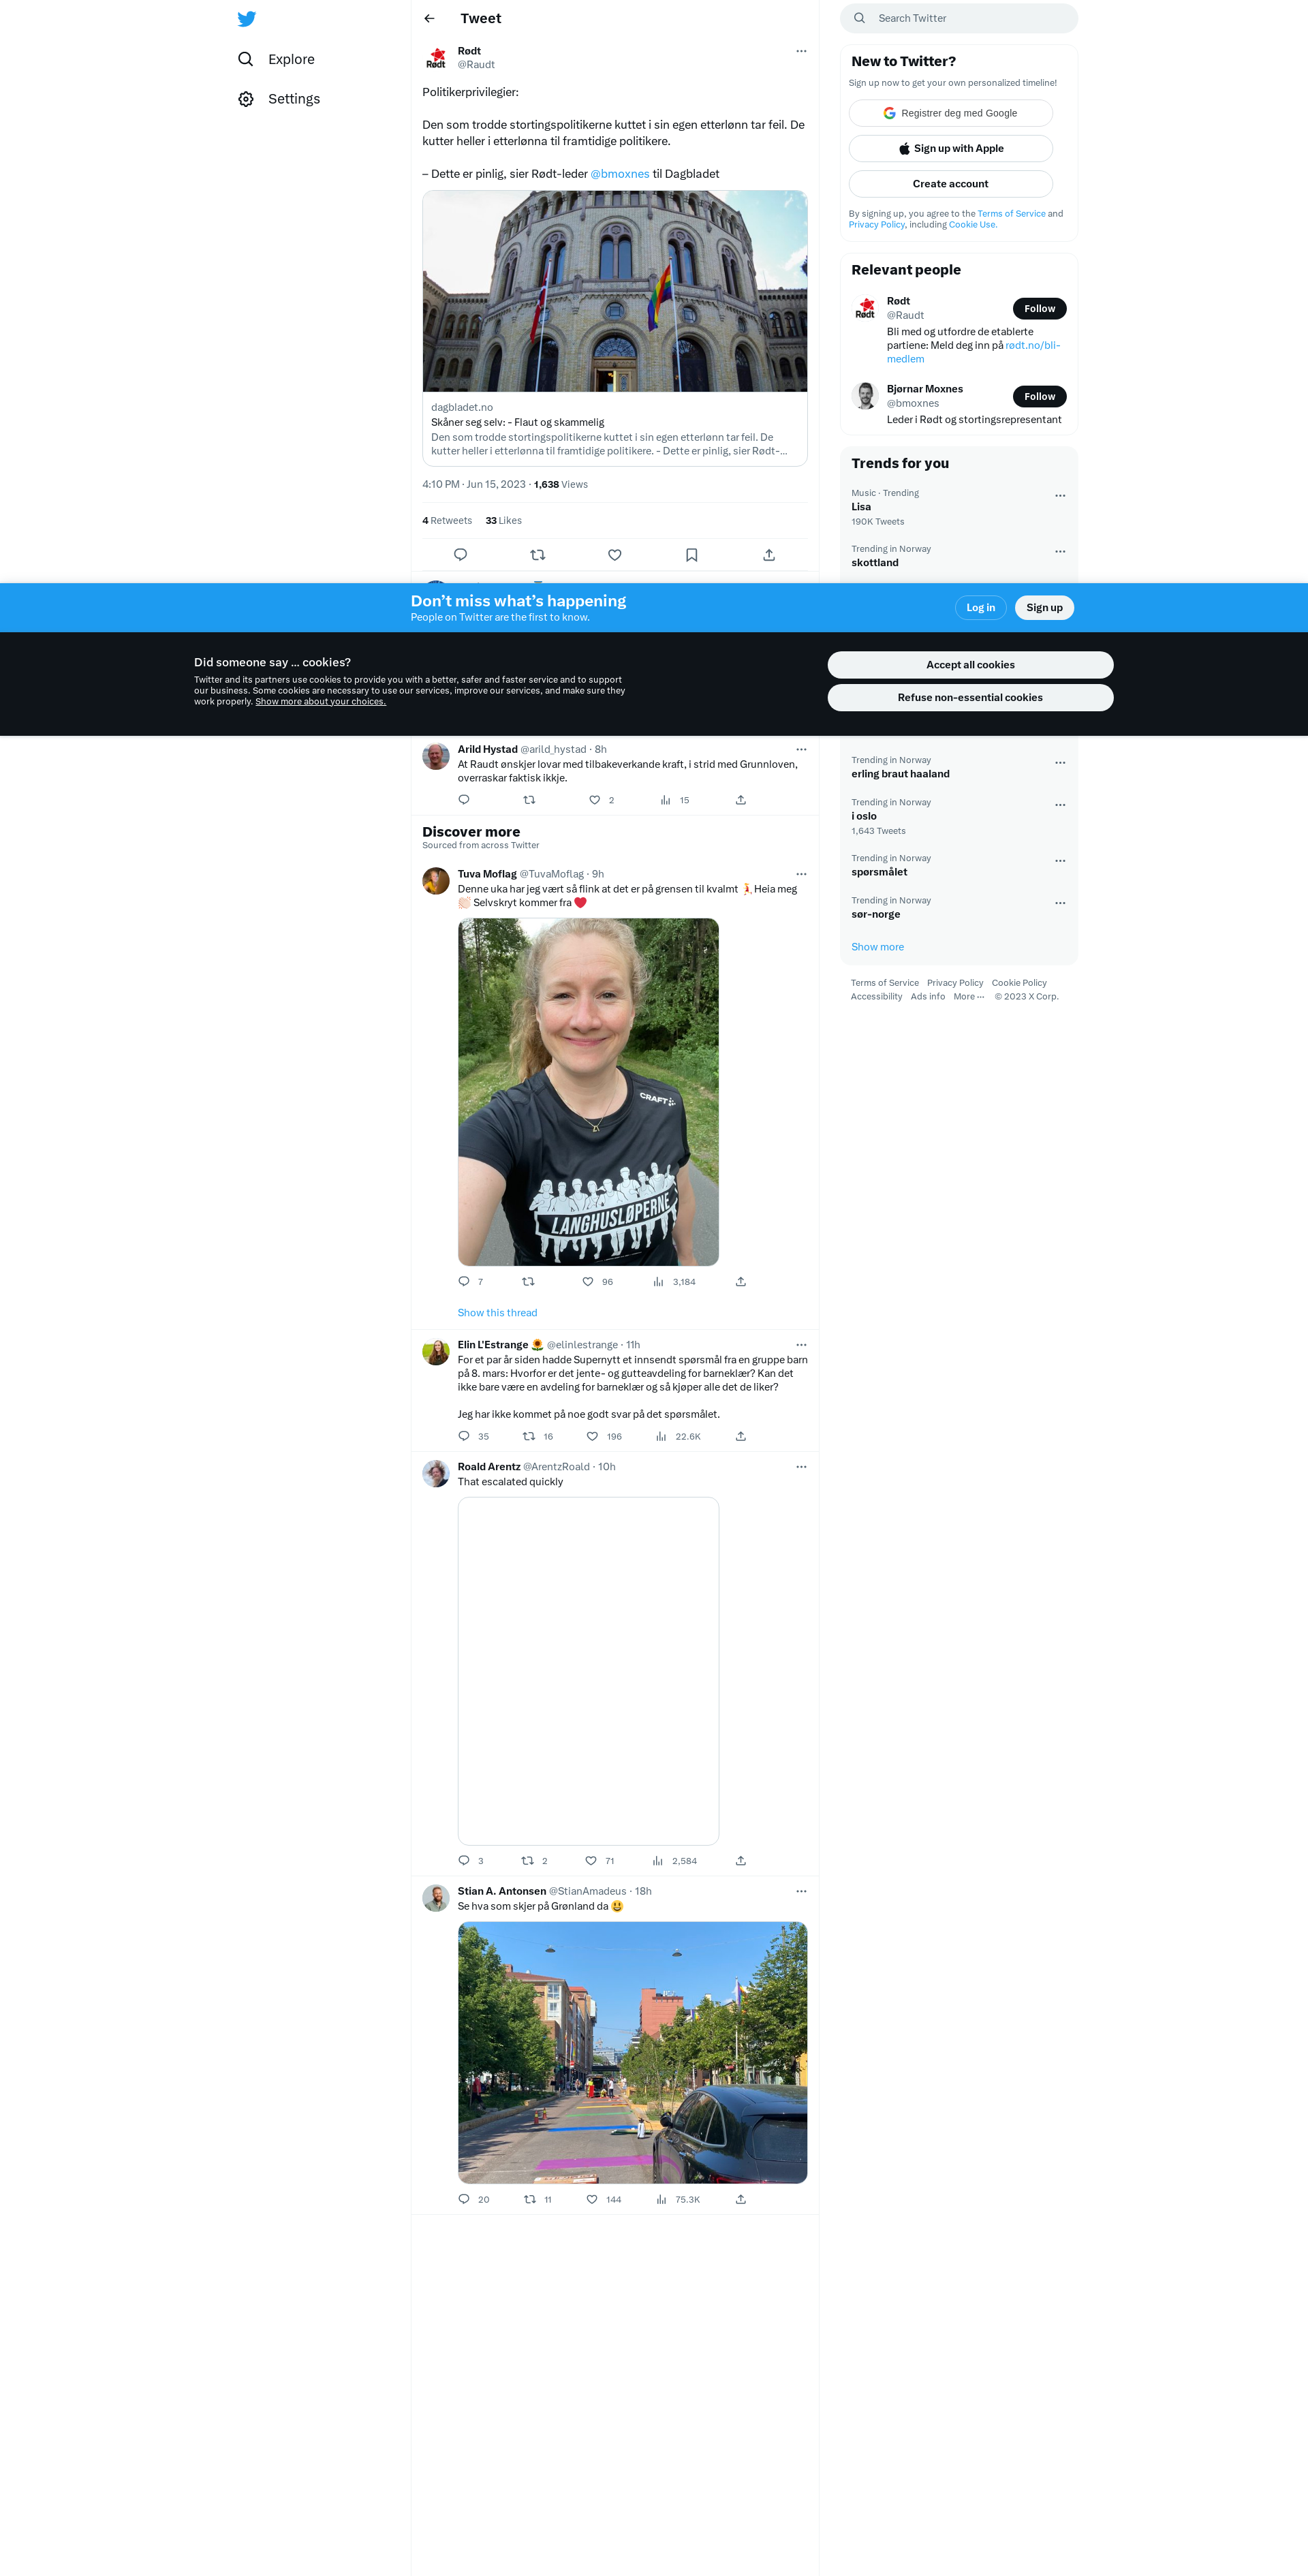Retweet Tuva Moflag's tweet

528,1282
